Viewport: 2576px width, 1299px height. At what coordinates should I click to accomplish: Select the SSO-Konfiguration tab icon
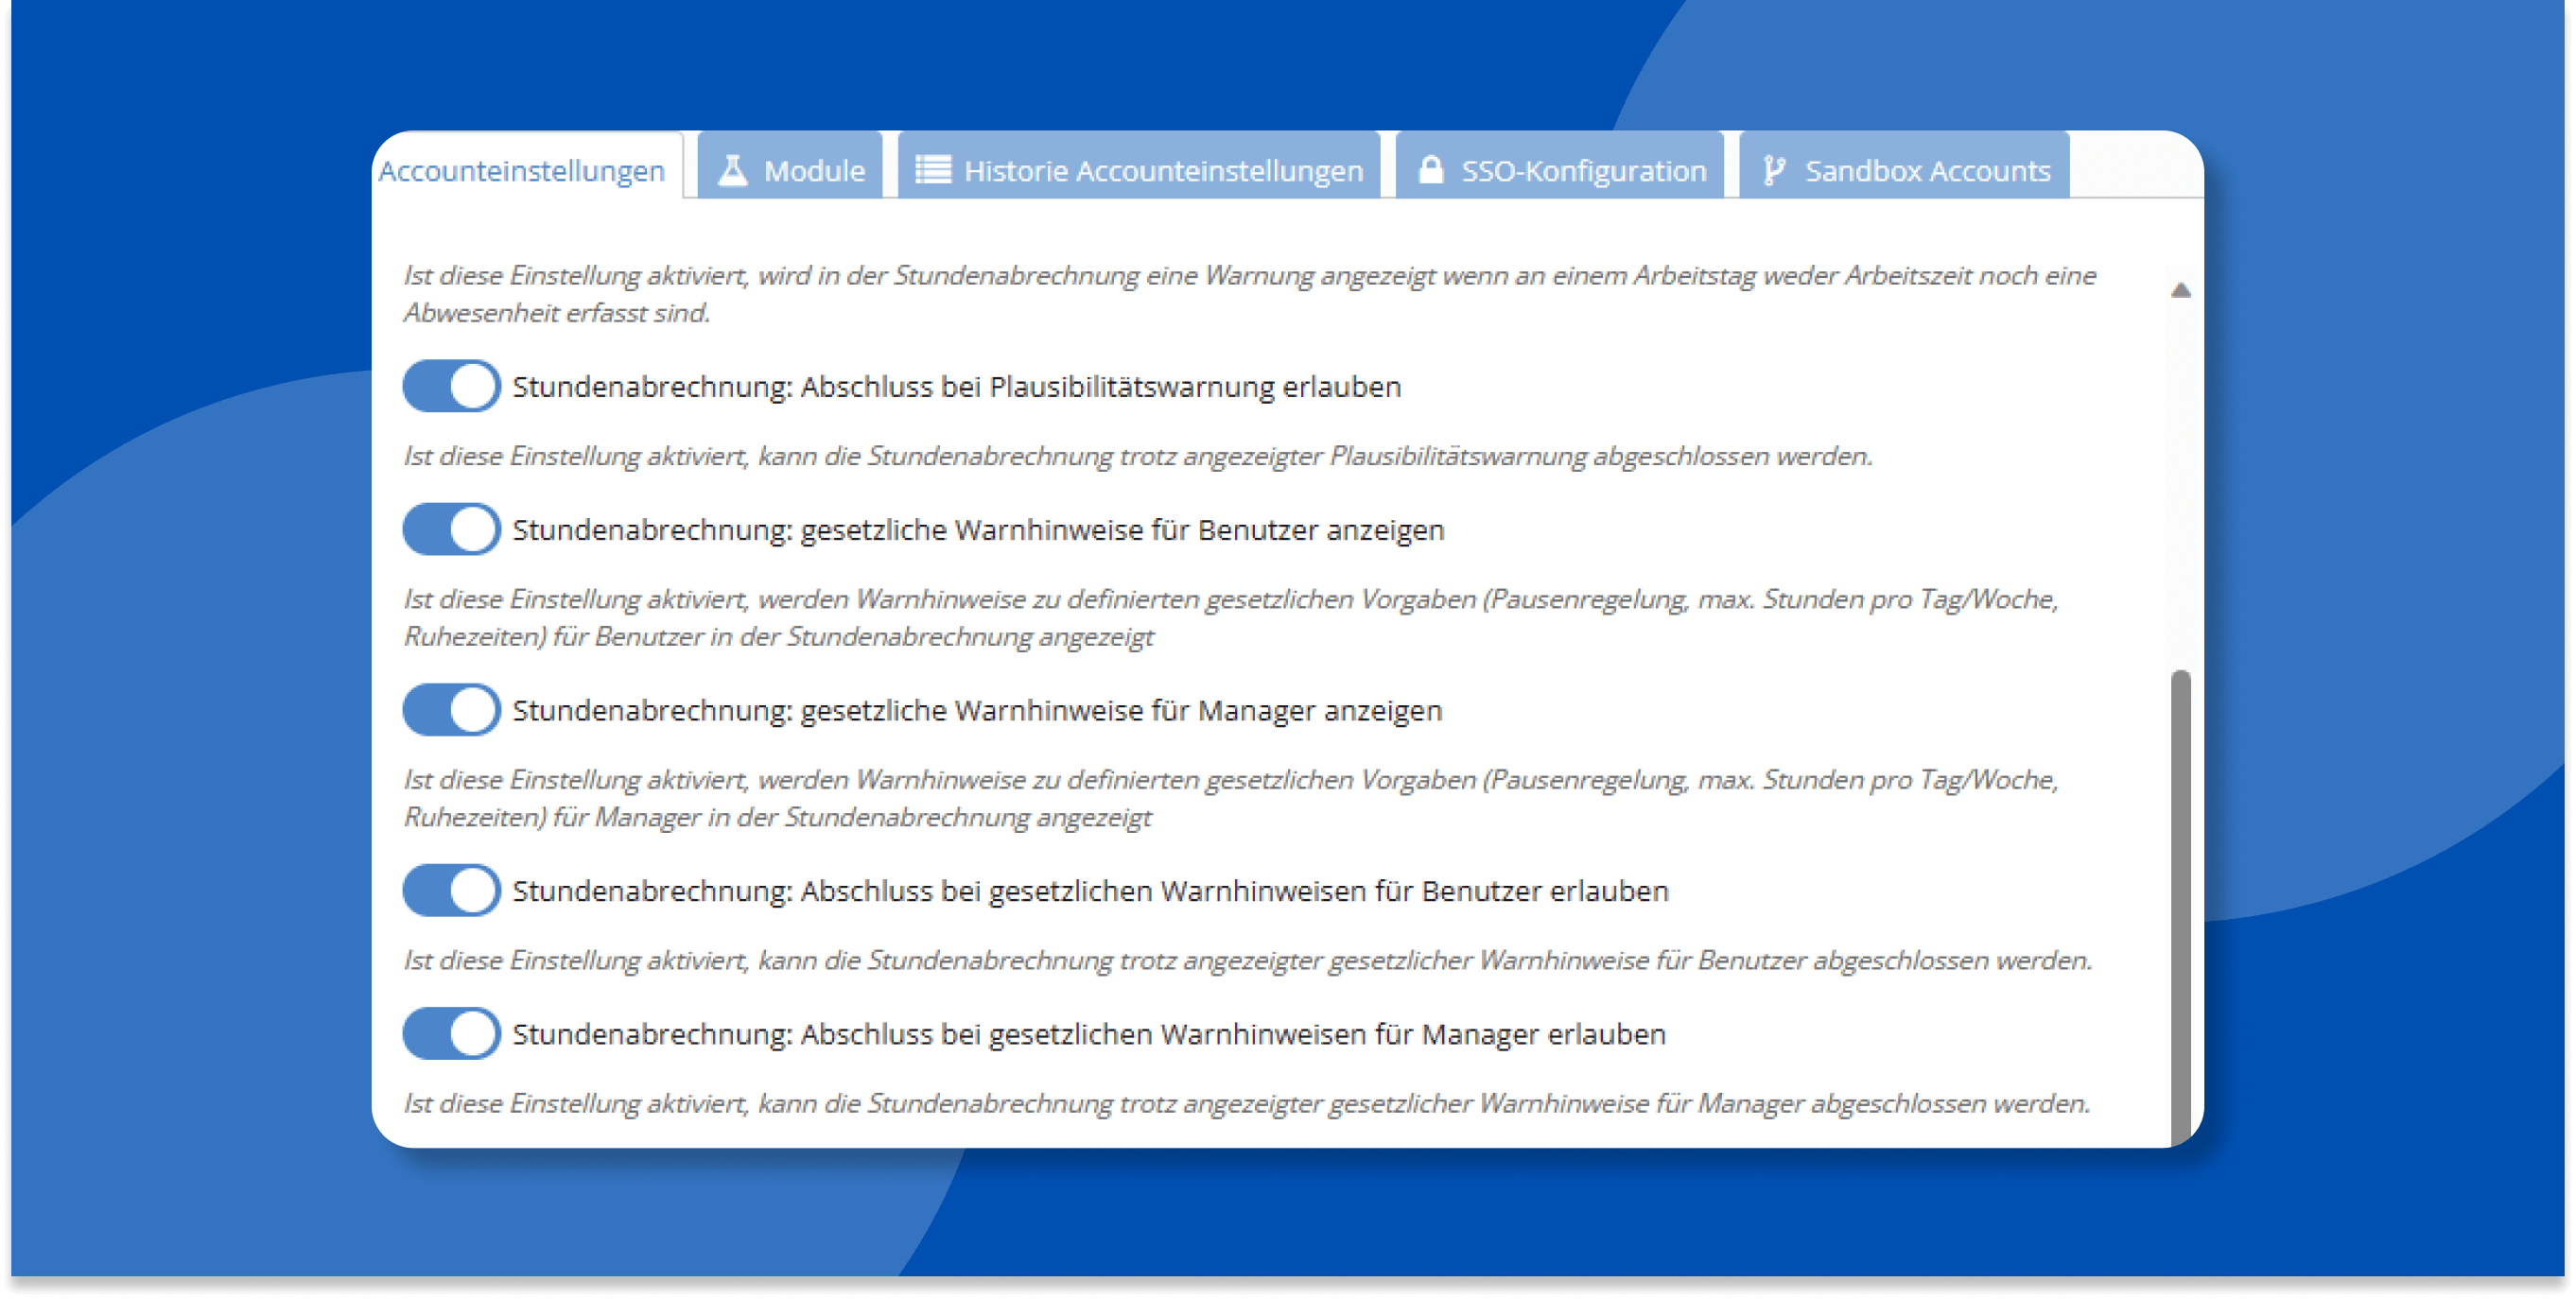coord(1426,171)
